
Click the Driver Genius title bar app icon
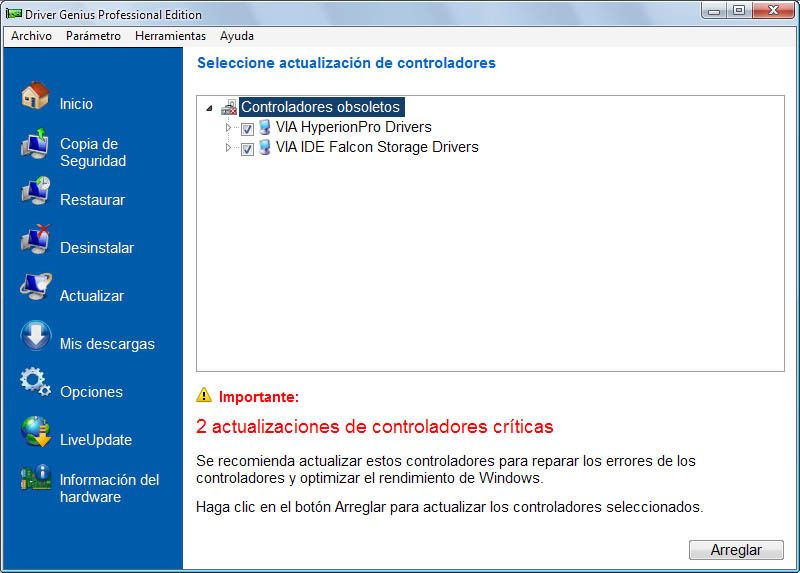(14, 14)
